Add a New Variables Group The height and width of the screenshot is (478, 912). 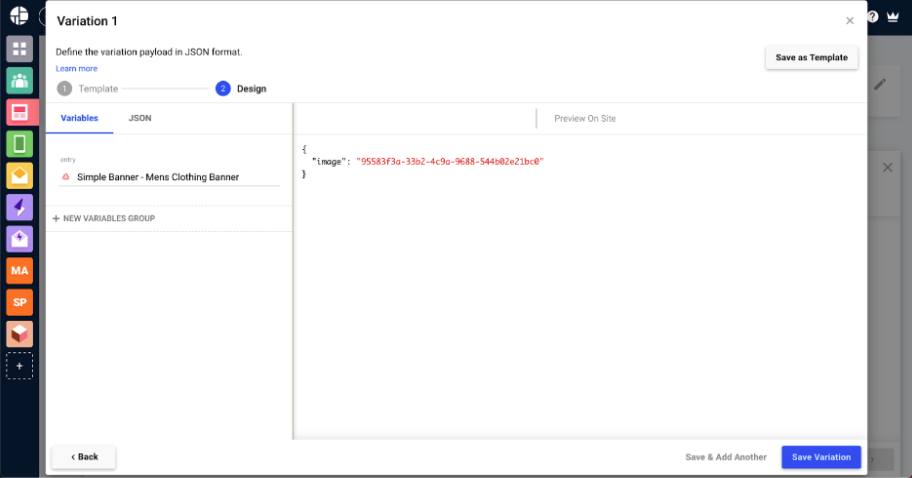(x=104, y=218)
